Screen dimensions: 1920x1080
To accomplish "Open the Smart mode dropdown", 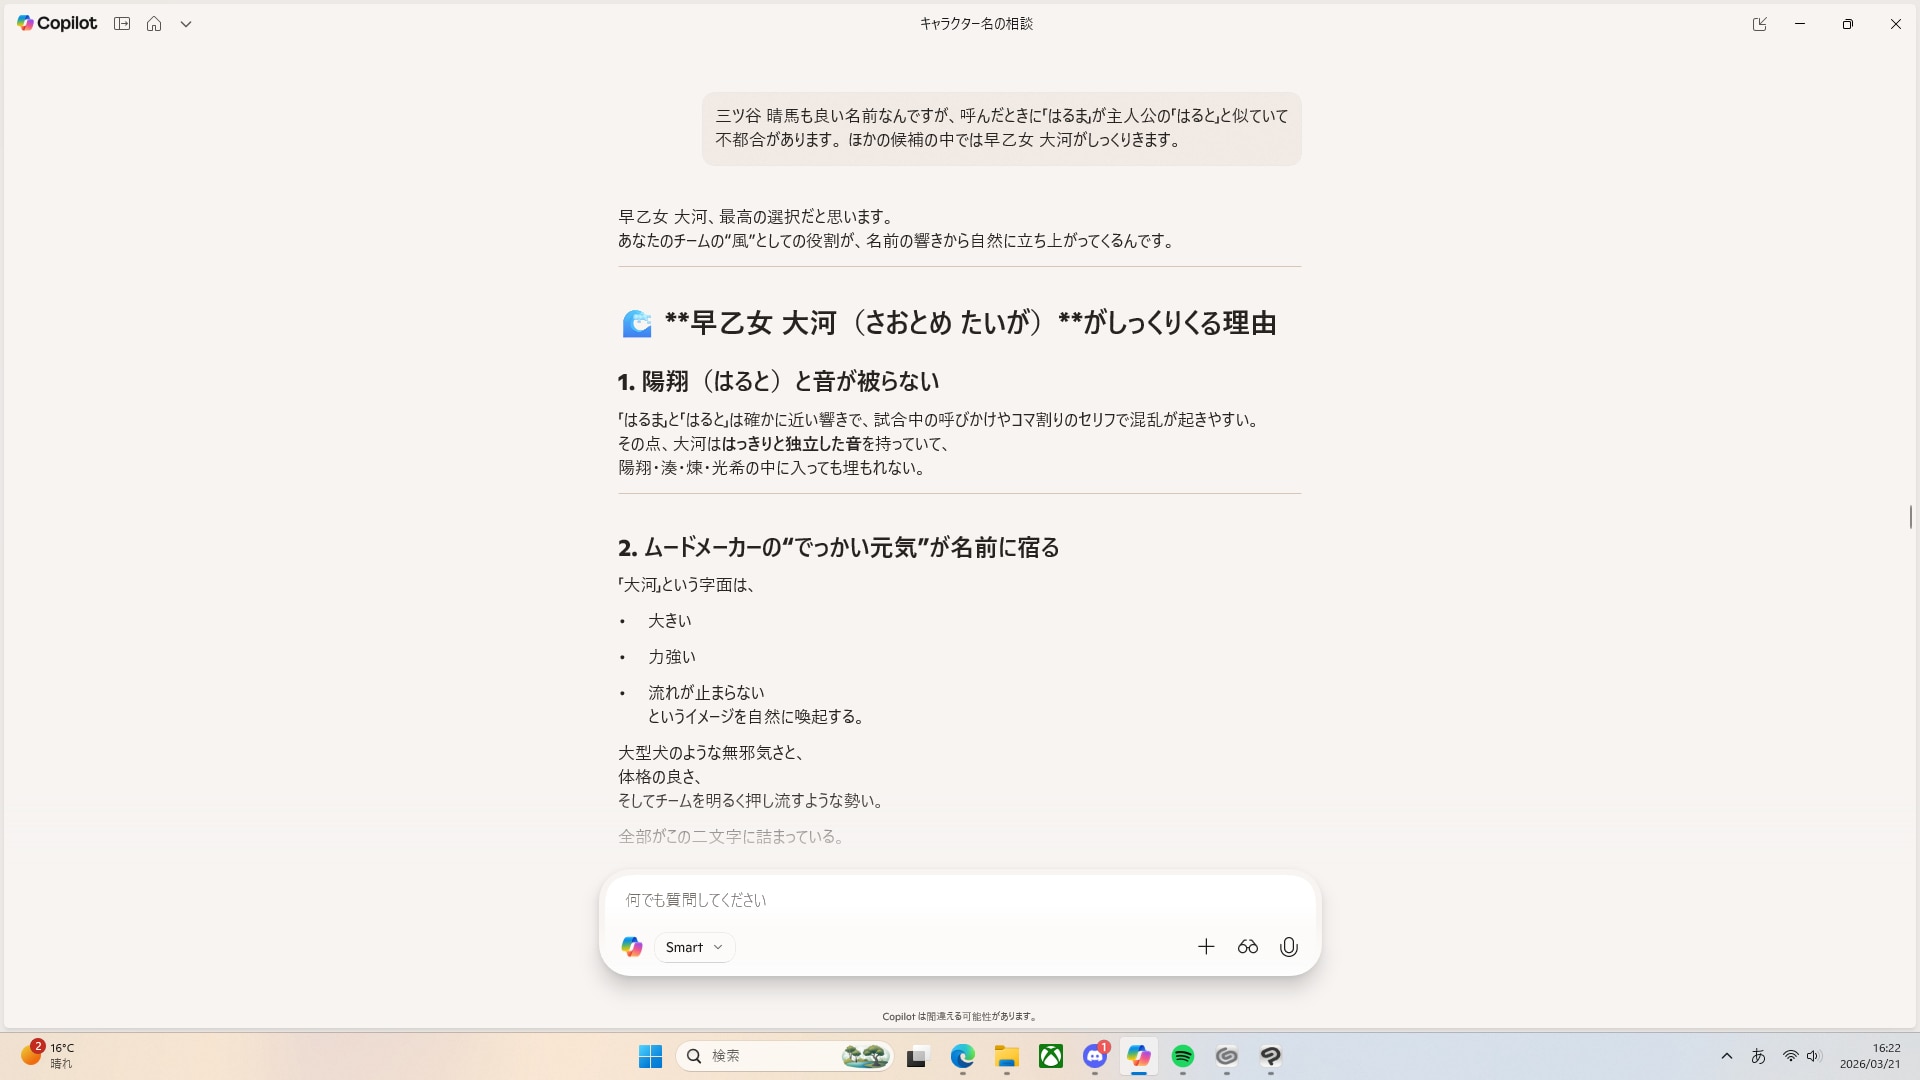I will coord(694,947).
